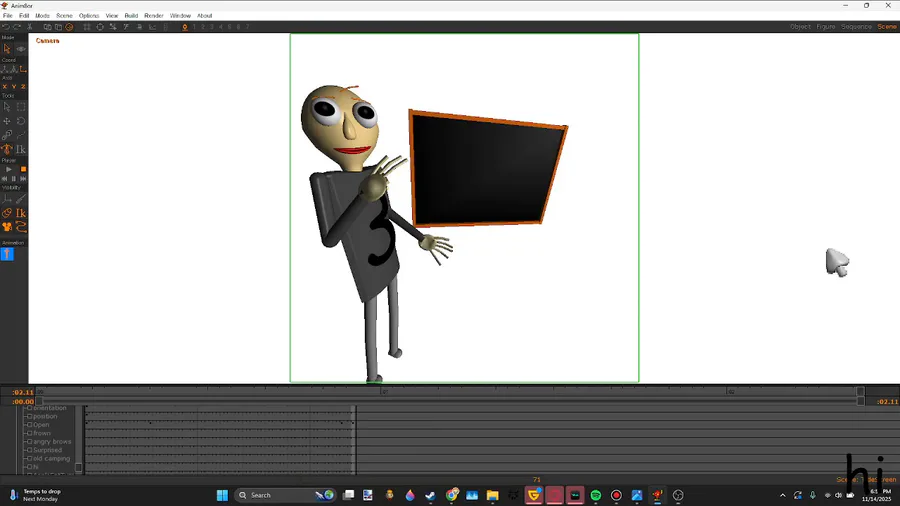The width and height of the screenshot is (900, 506).
Task: Click the orange camera location marker icon
Action: [185, 27]
